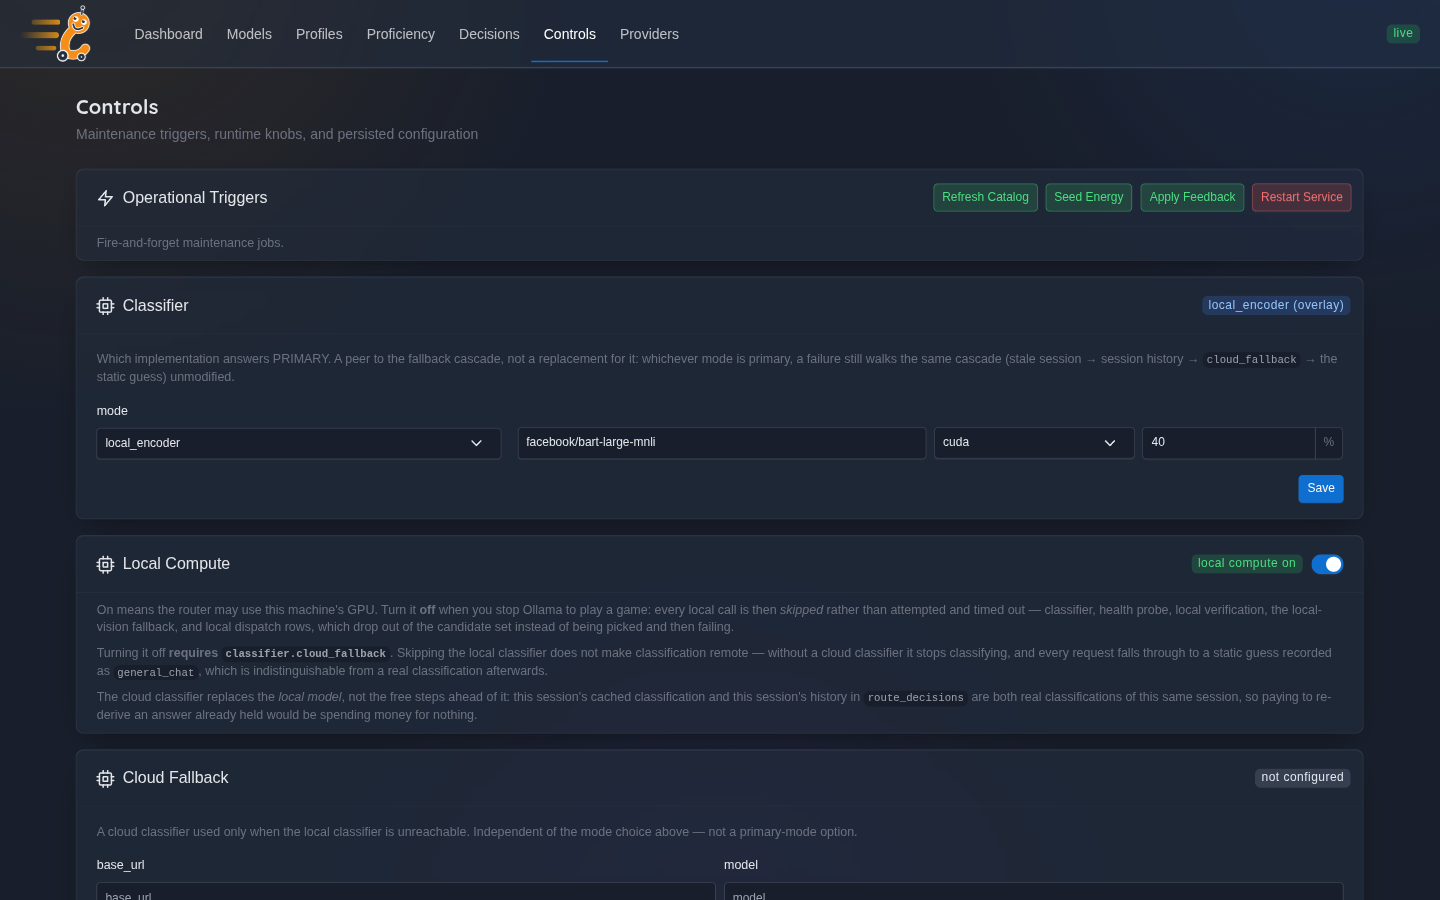
Task: Open the classifier mode dropdown
Action: coord(298,443)
